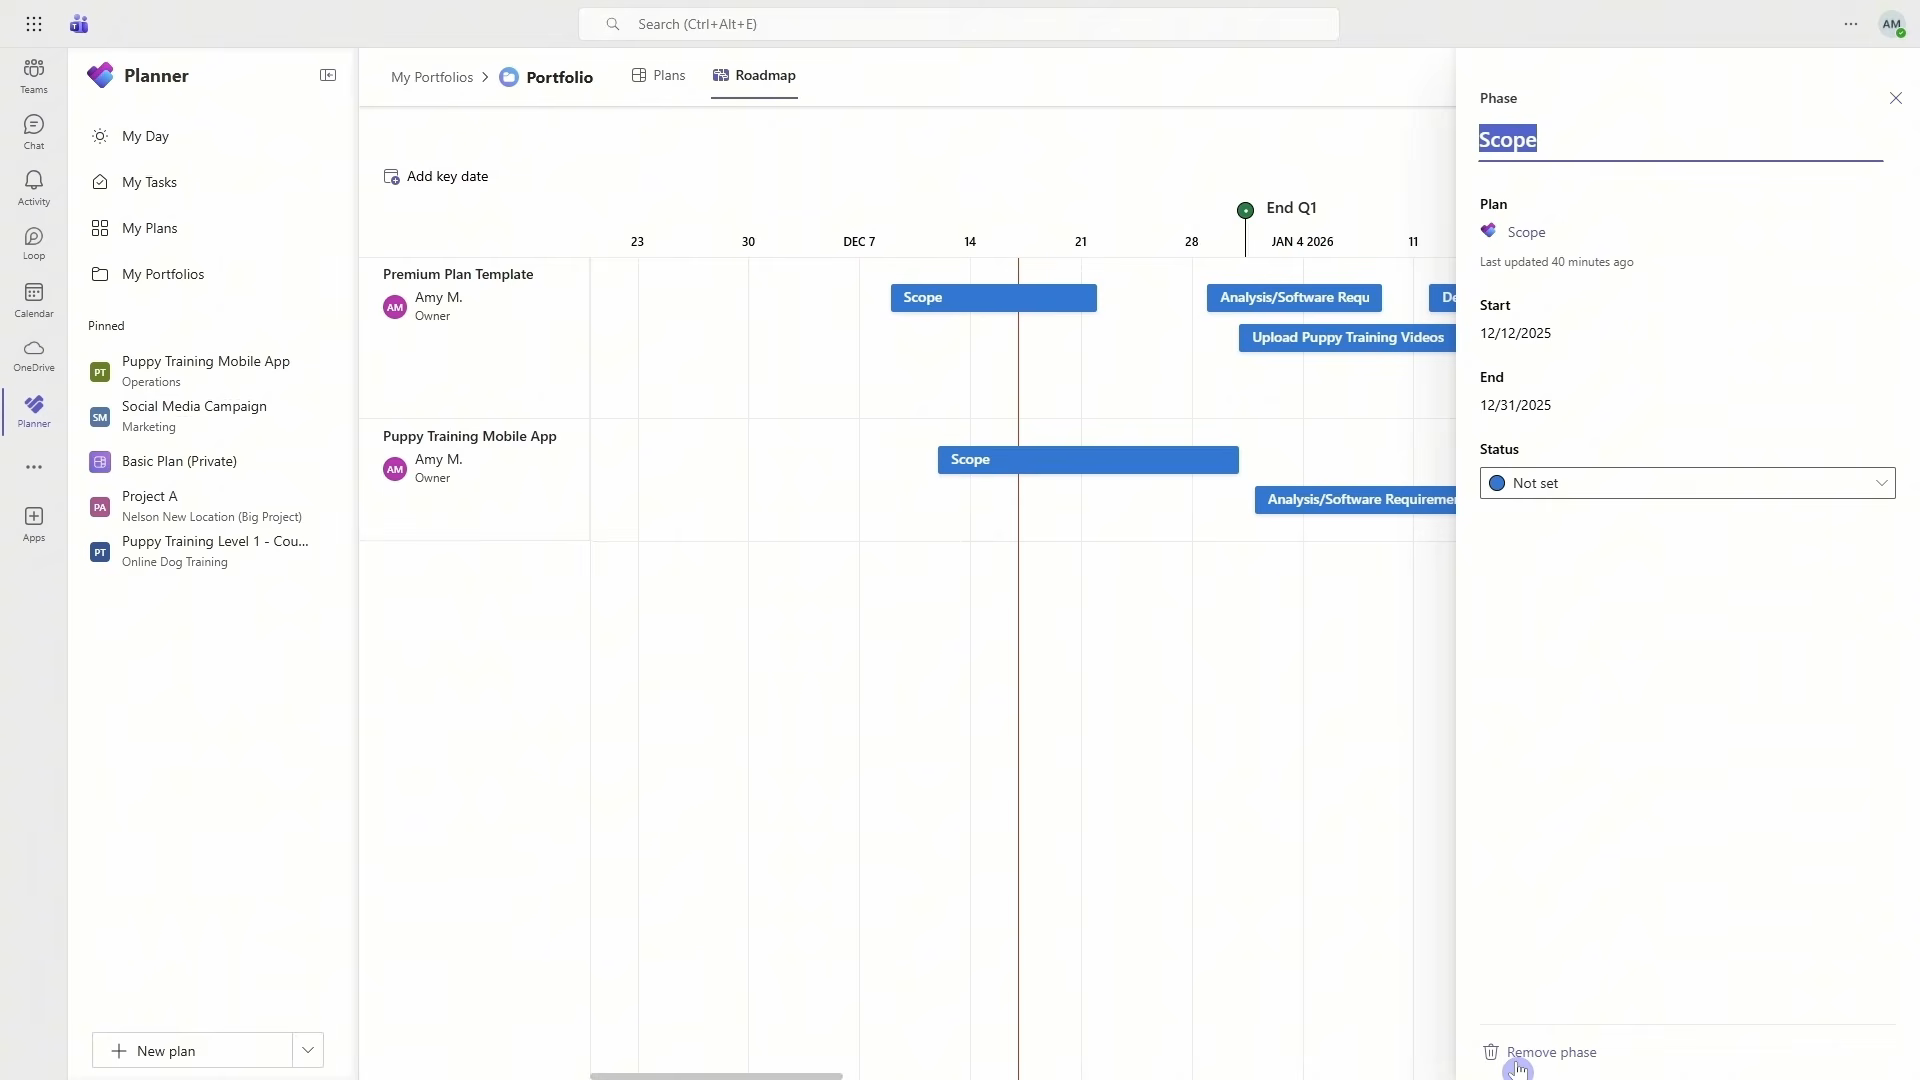Click Amy M. avatar under Premium Plan Template

[395, 307]
